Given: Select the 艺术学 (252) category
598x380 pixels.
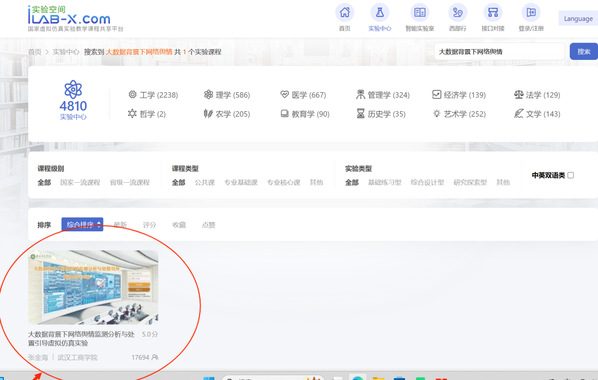Looking at the screenshot, I should point(459,114).
